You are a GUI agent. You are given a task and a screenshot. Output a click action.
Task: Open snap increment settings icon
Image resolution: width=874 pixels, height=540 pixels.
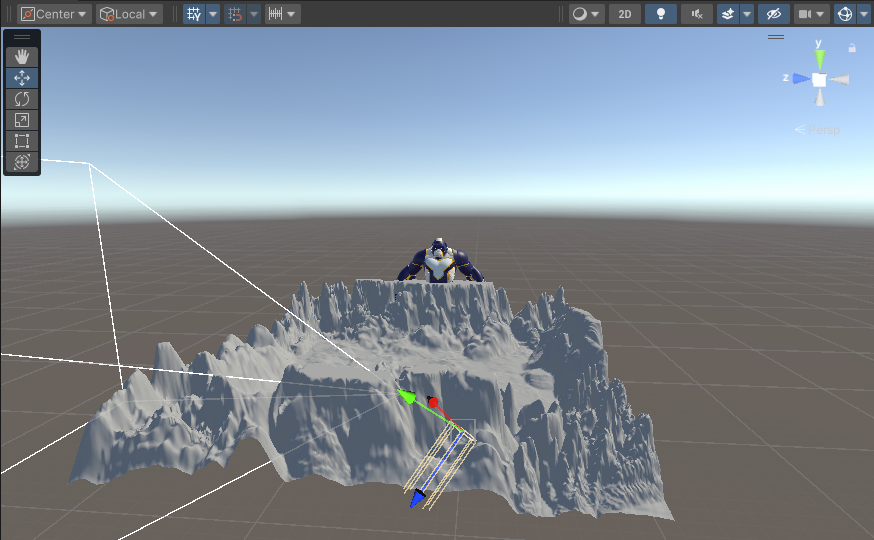[275, 14]
